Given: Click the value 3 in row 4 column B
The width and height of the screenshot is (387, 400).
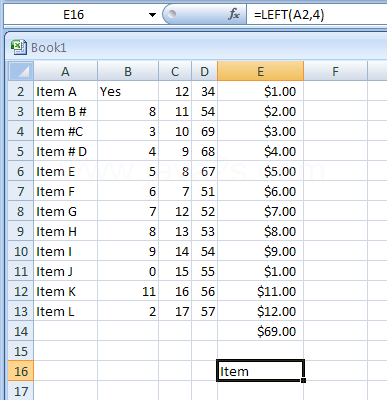Looking at the screenshot, I should pyautogui.click(x=128, y=131).
